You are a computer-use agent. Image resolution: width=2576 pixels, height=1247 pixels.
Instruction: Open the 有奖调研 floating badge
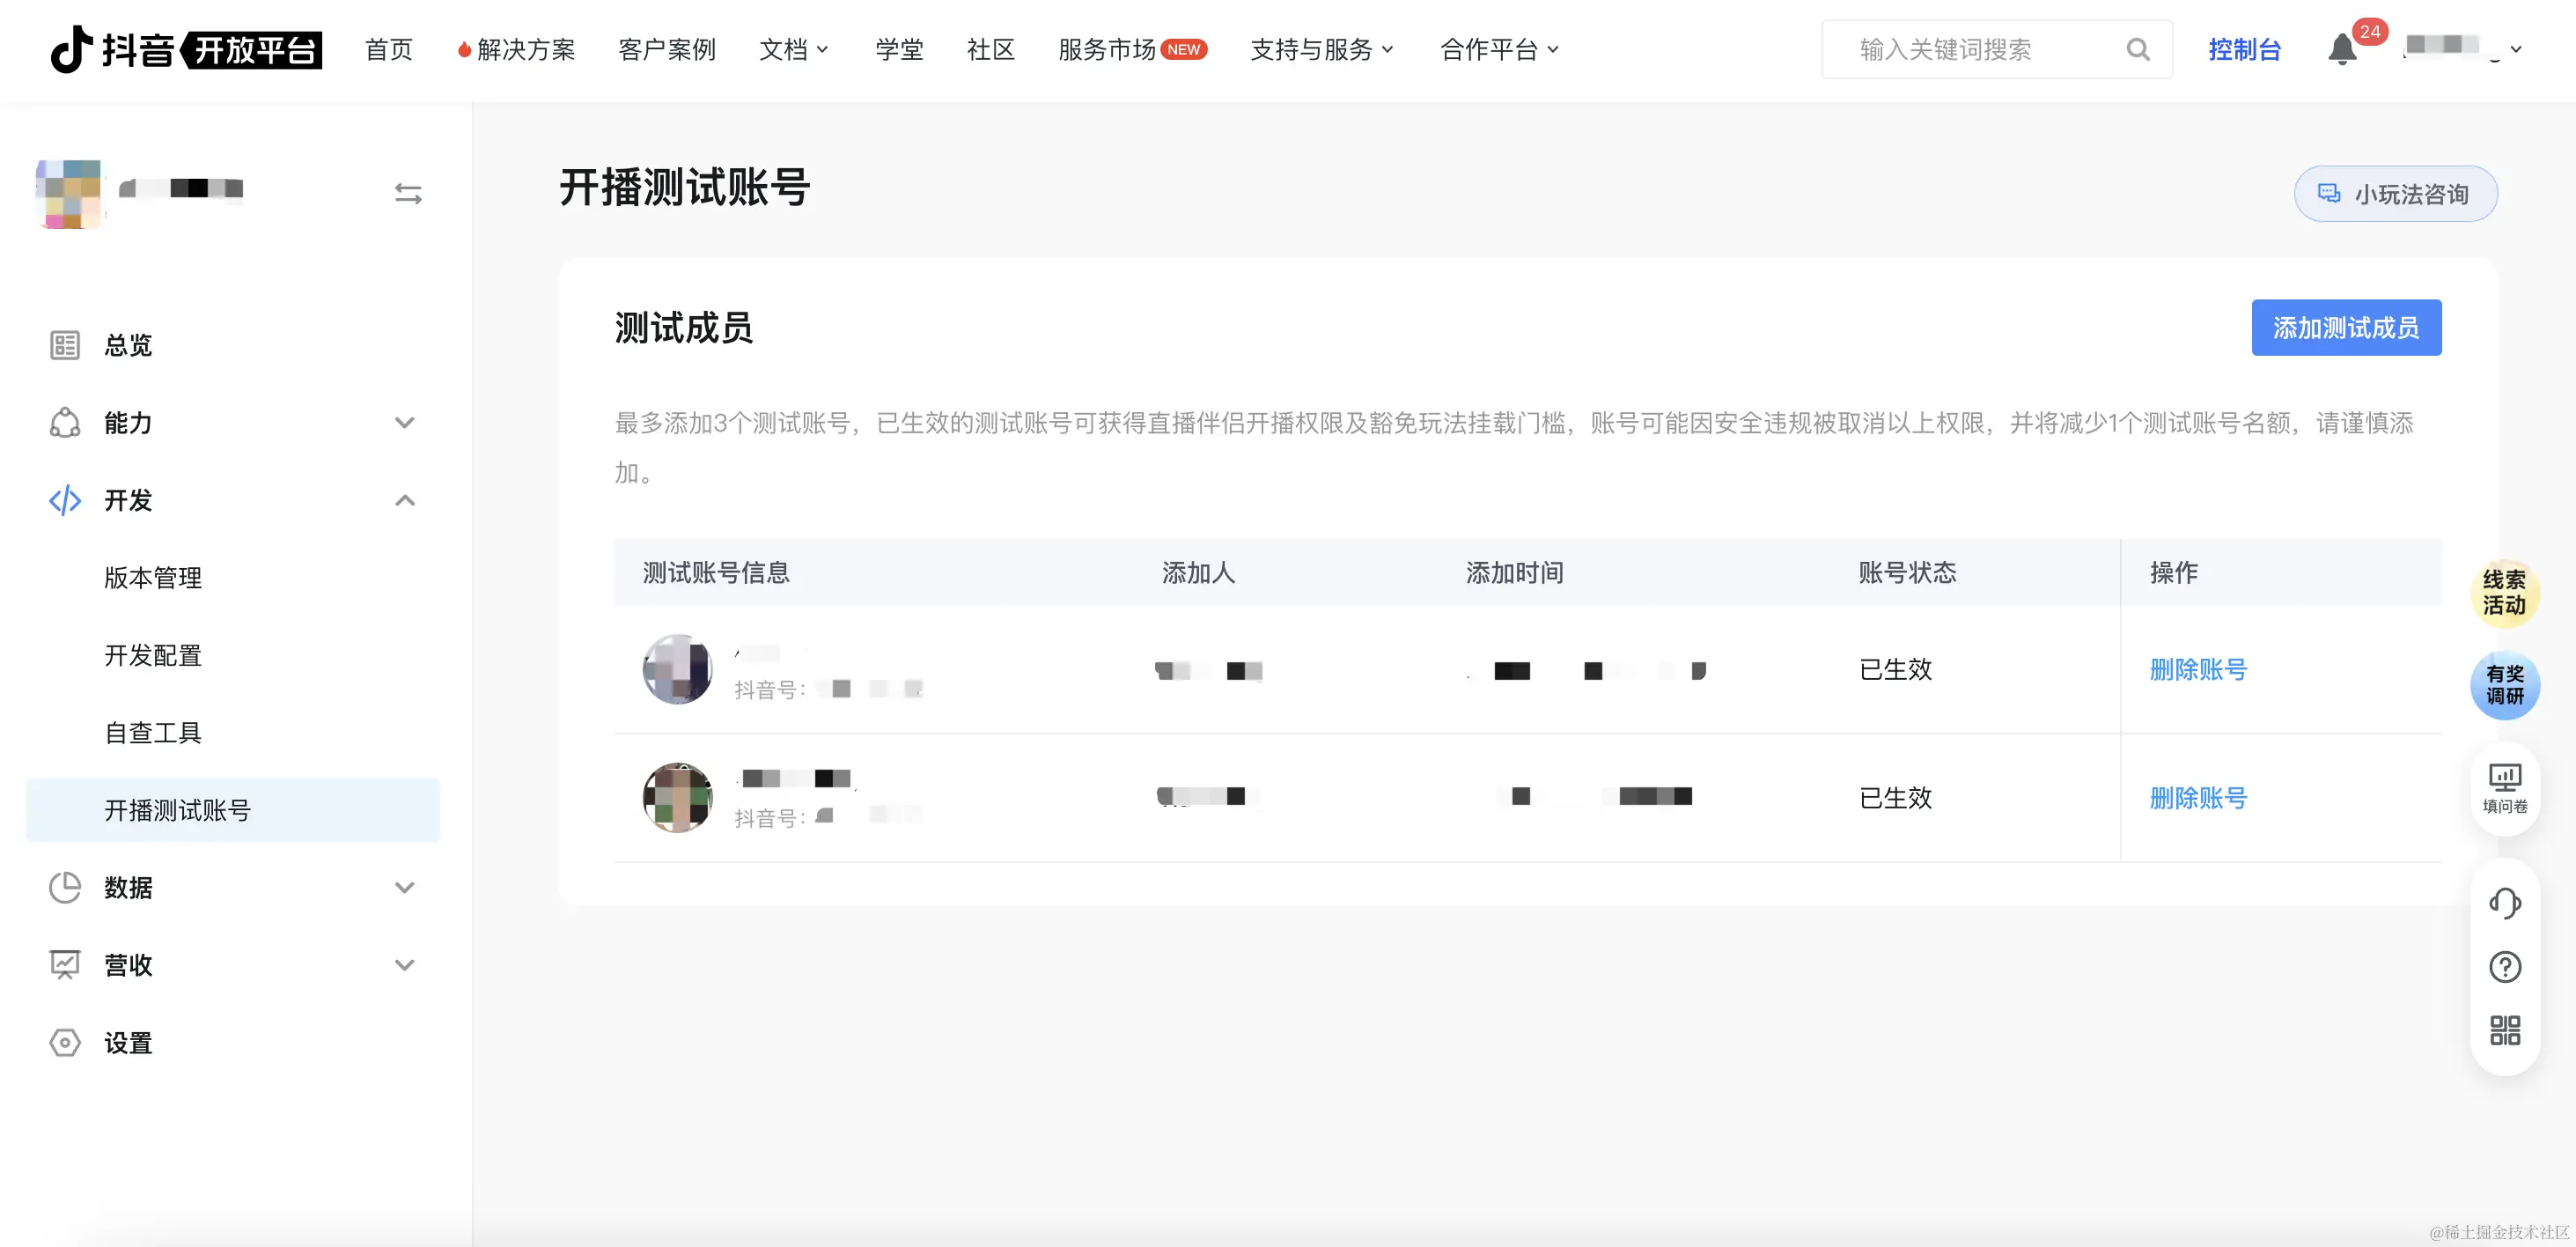(2504, 685)
